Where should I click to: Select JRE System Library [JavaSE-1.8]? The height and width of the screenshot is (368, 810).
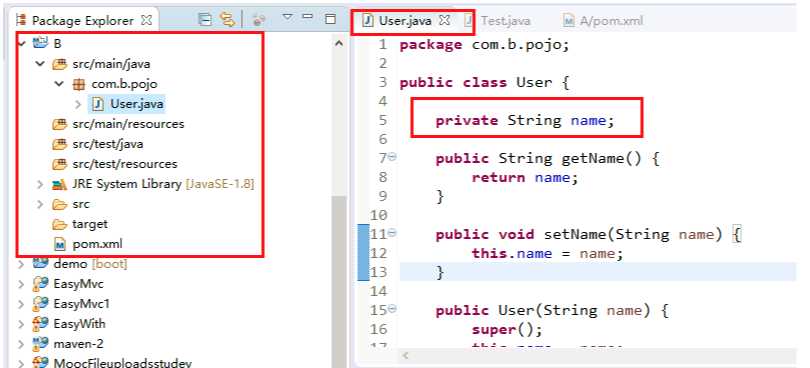click(163, 184)
